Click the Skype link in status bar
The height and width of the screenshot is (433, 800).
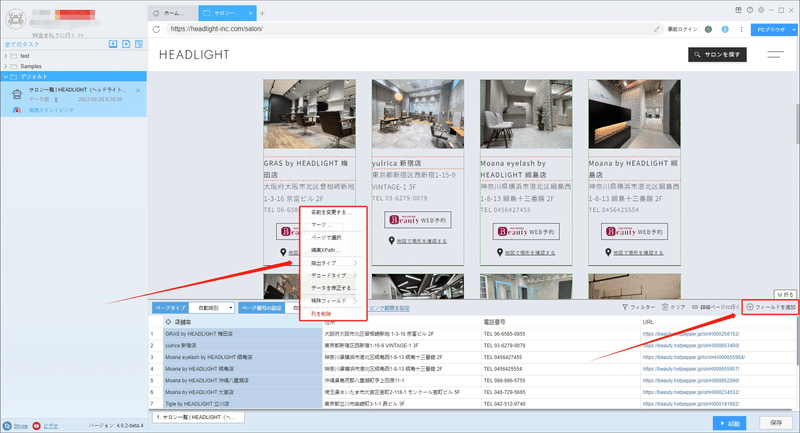(20, 426)
